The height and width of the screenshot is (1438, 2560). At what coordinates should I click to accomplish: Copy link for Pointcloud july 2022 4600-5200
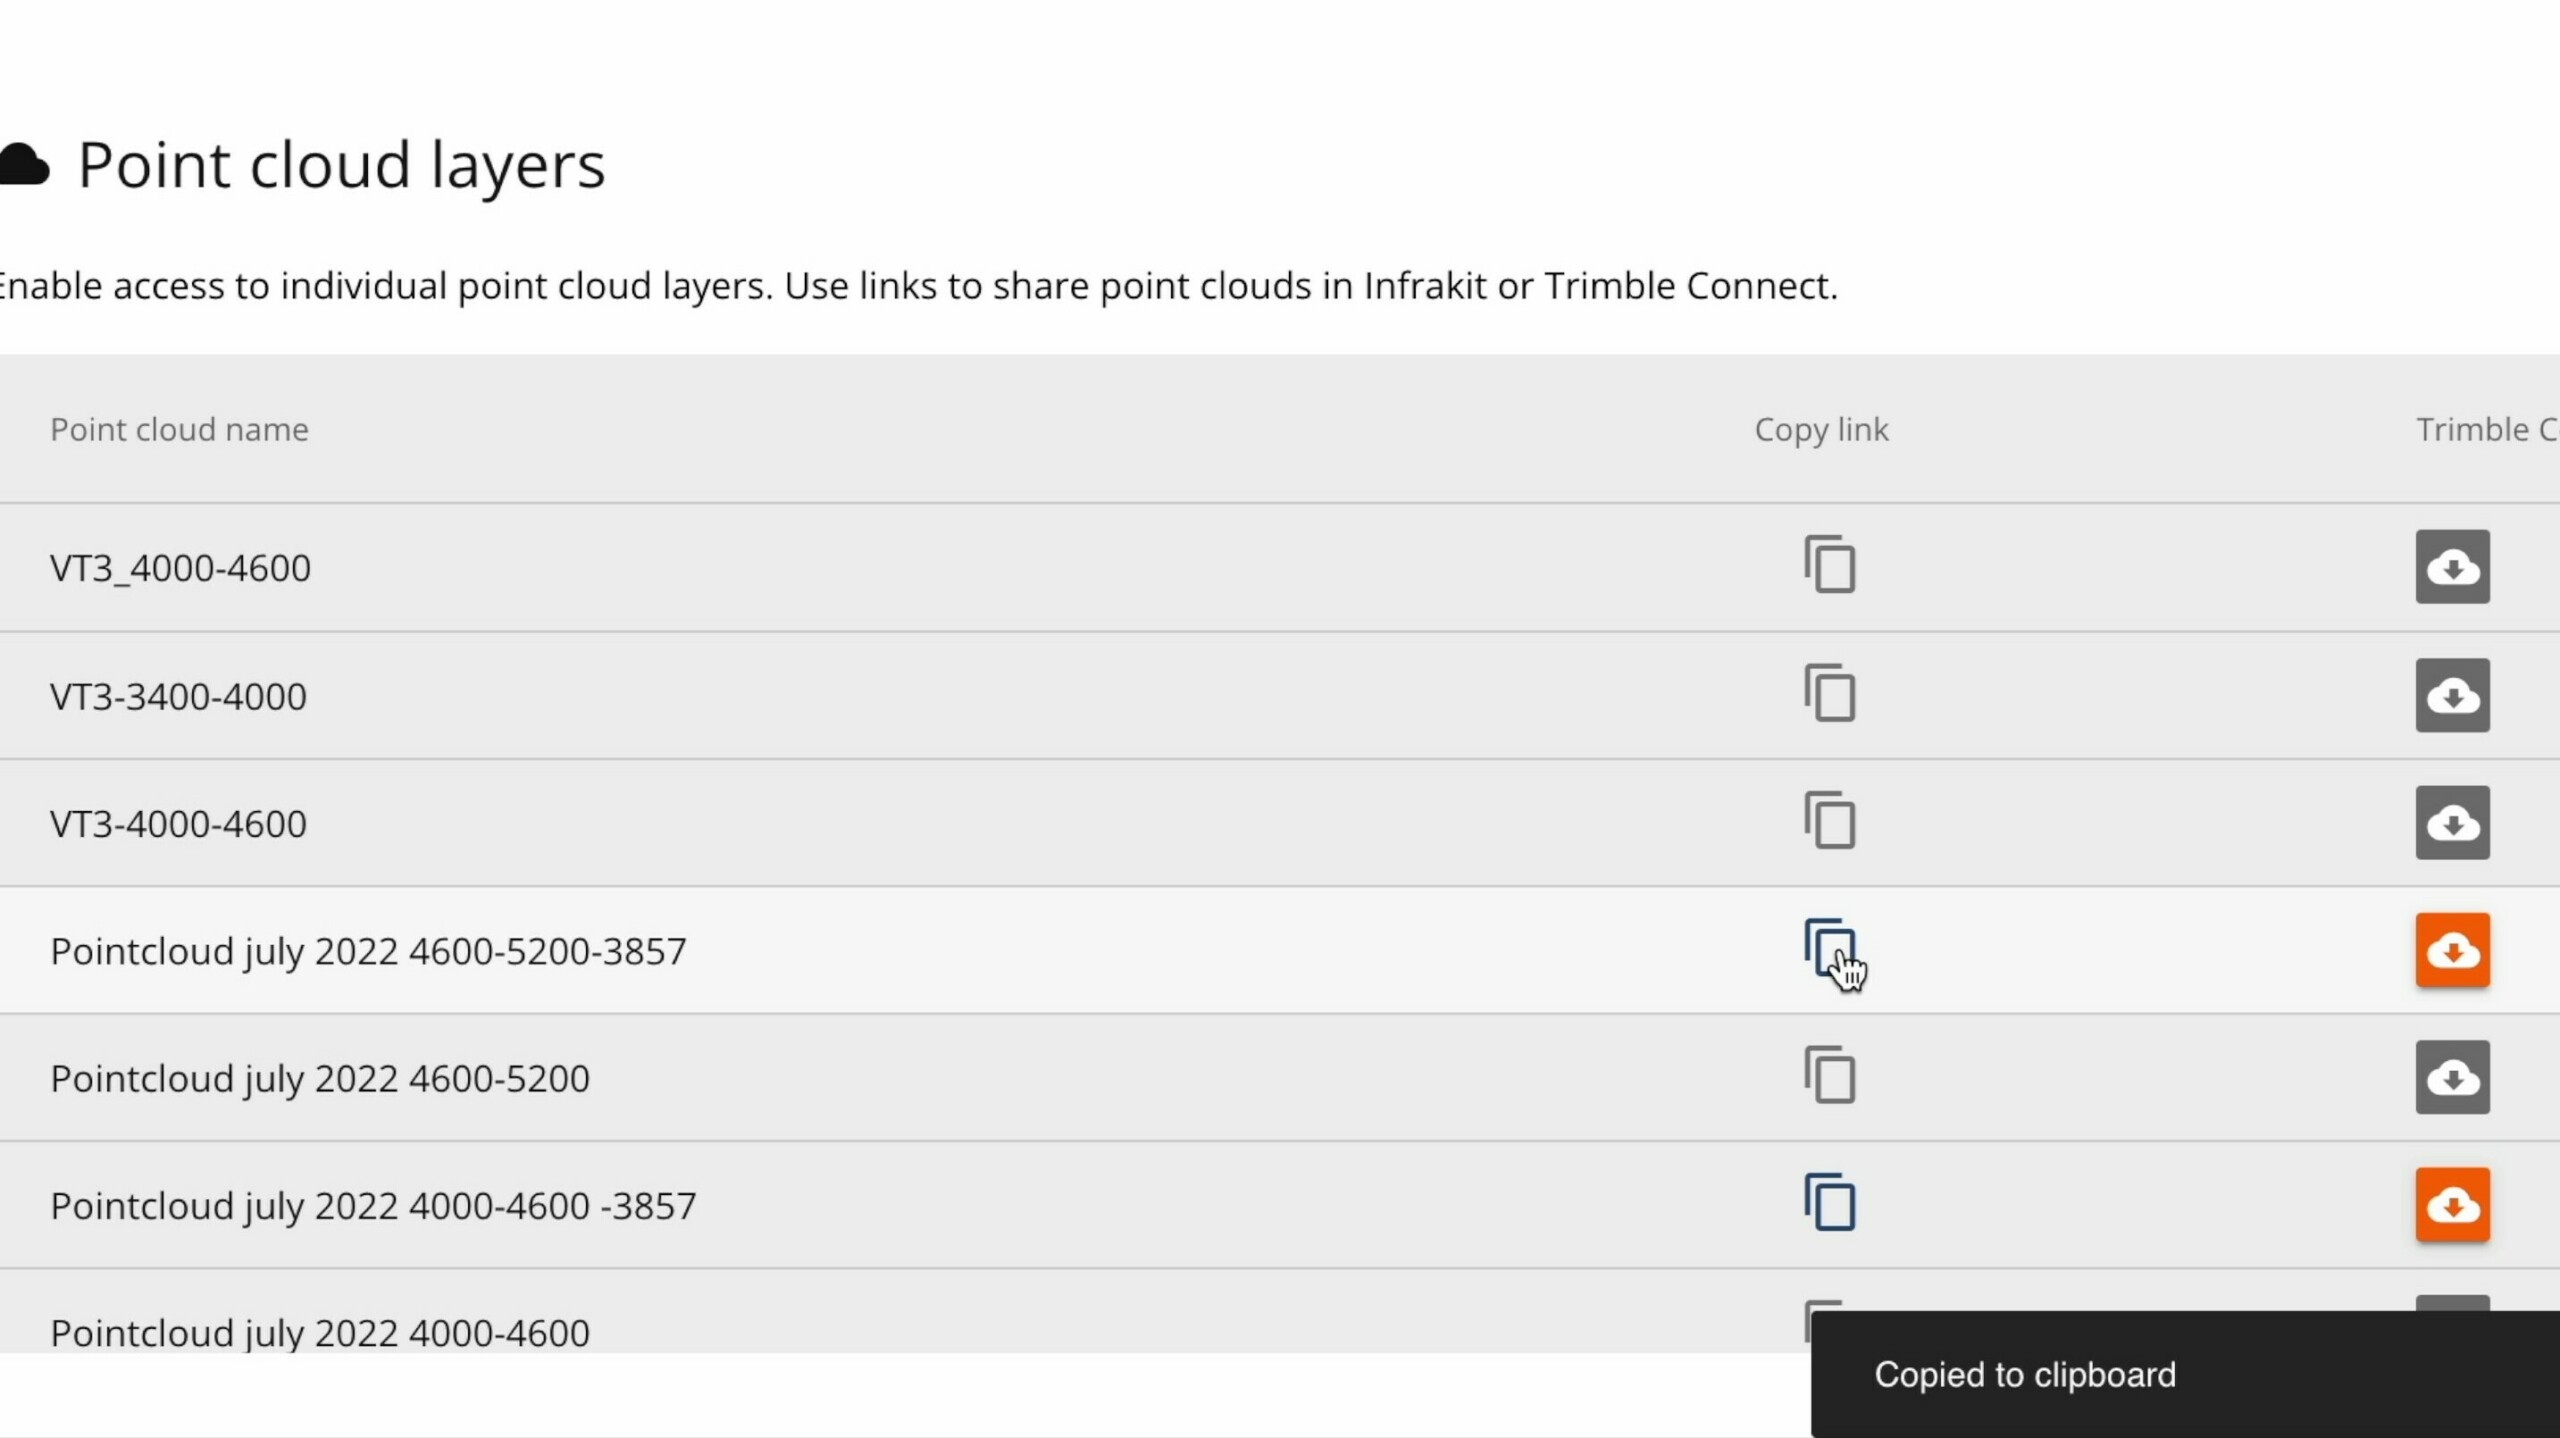[1829, 1076]
